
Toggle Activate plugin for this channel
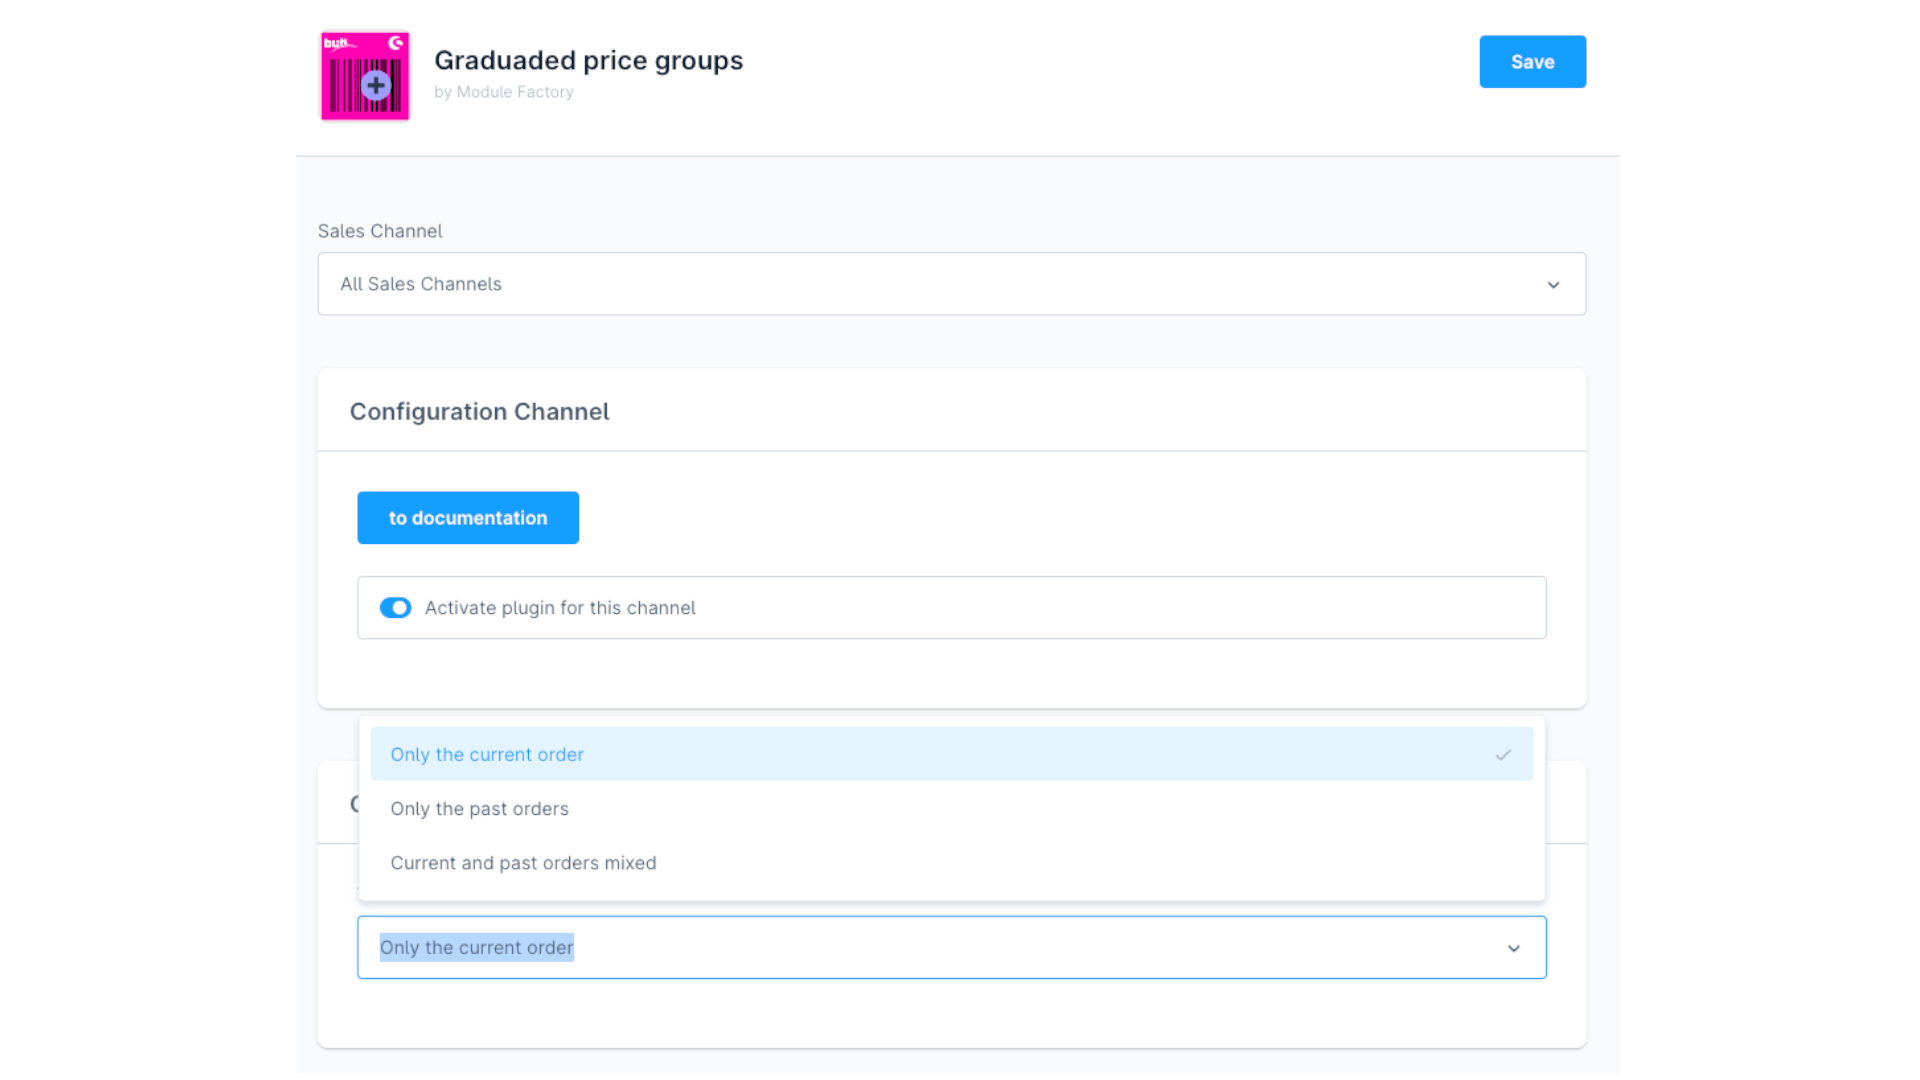[395, 608]
